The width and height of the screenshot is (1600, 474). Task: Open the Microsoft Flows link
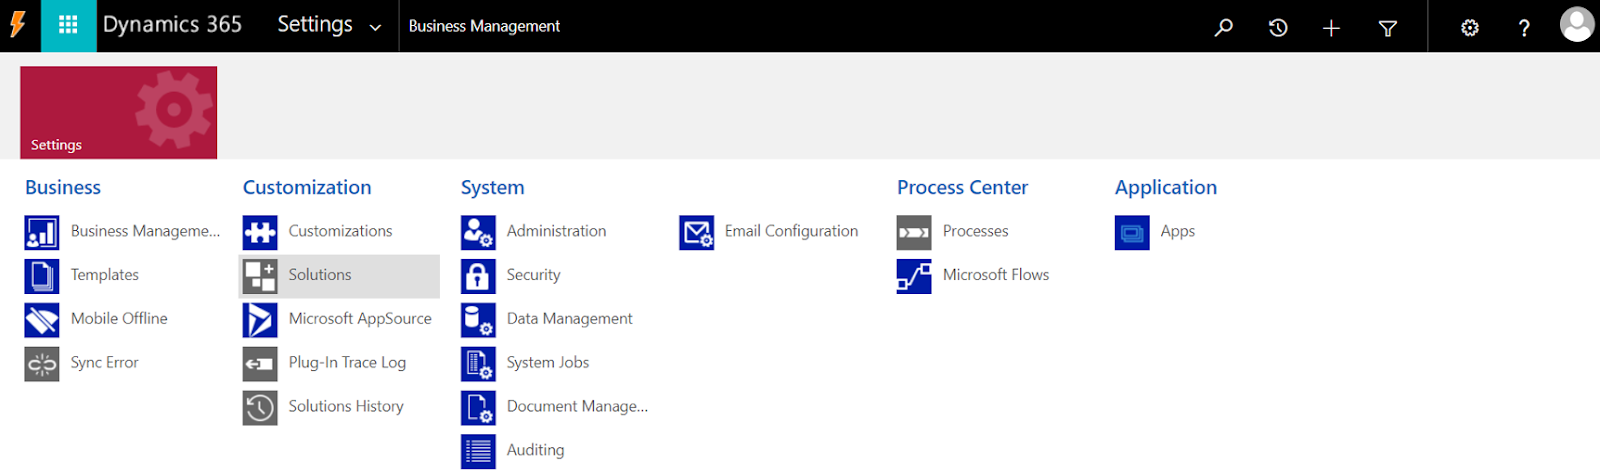[996, 274]
